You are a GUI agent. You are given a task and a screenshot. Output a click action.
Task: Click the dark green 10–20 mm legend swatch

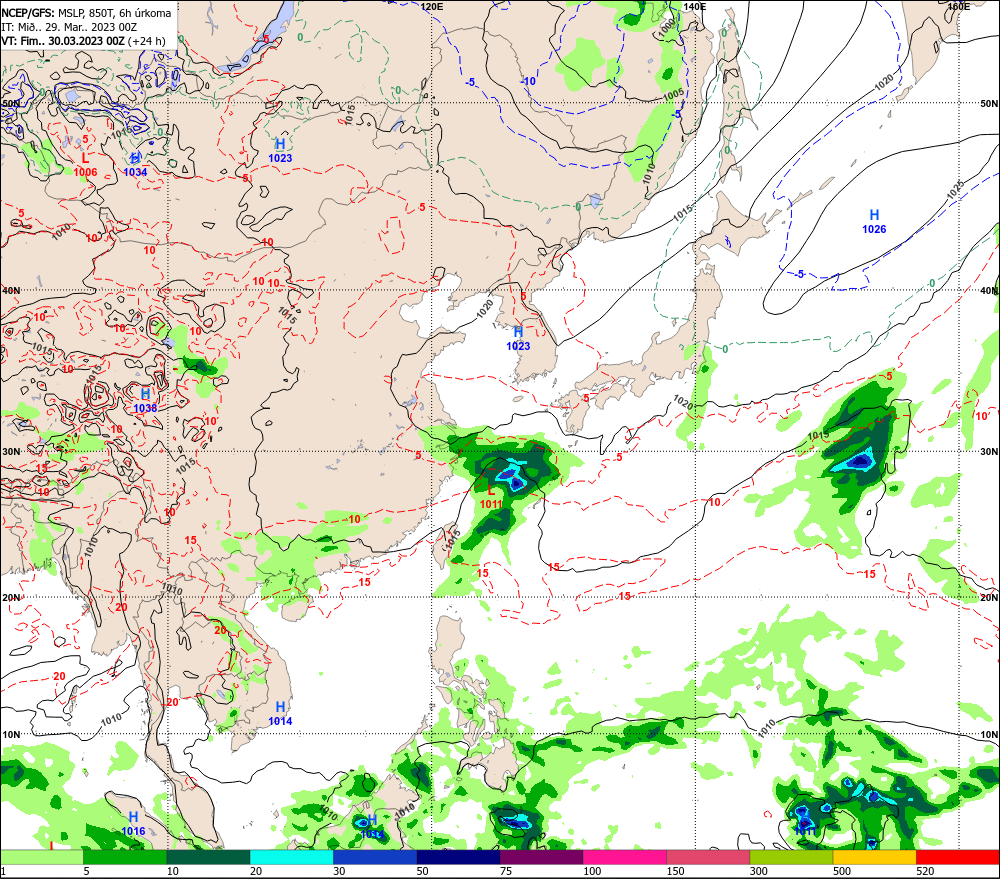tap(209, 857)
